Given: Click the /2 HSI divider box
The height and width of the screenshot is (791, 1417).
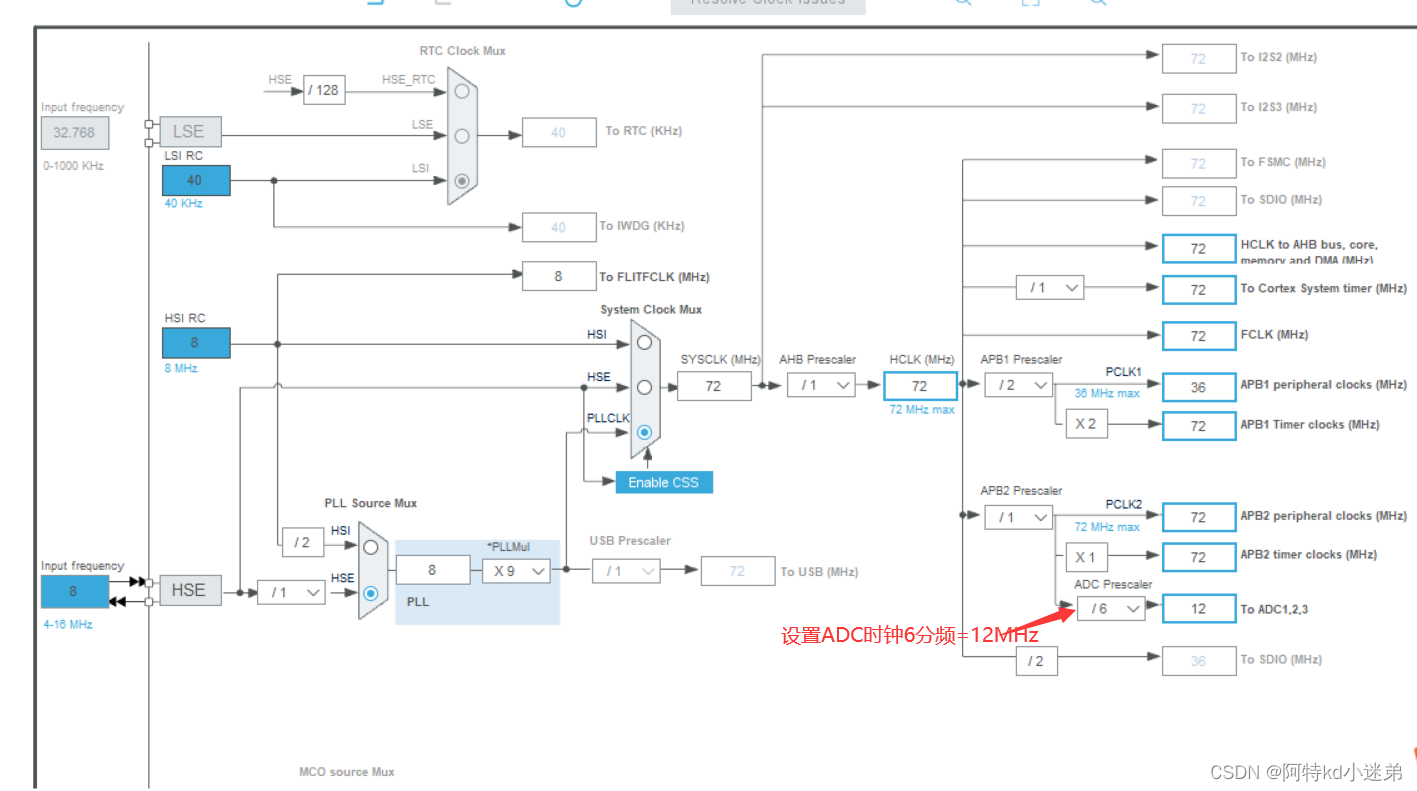Looking at the screenshot, I should pyautogui.click(x=303, y=543).
